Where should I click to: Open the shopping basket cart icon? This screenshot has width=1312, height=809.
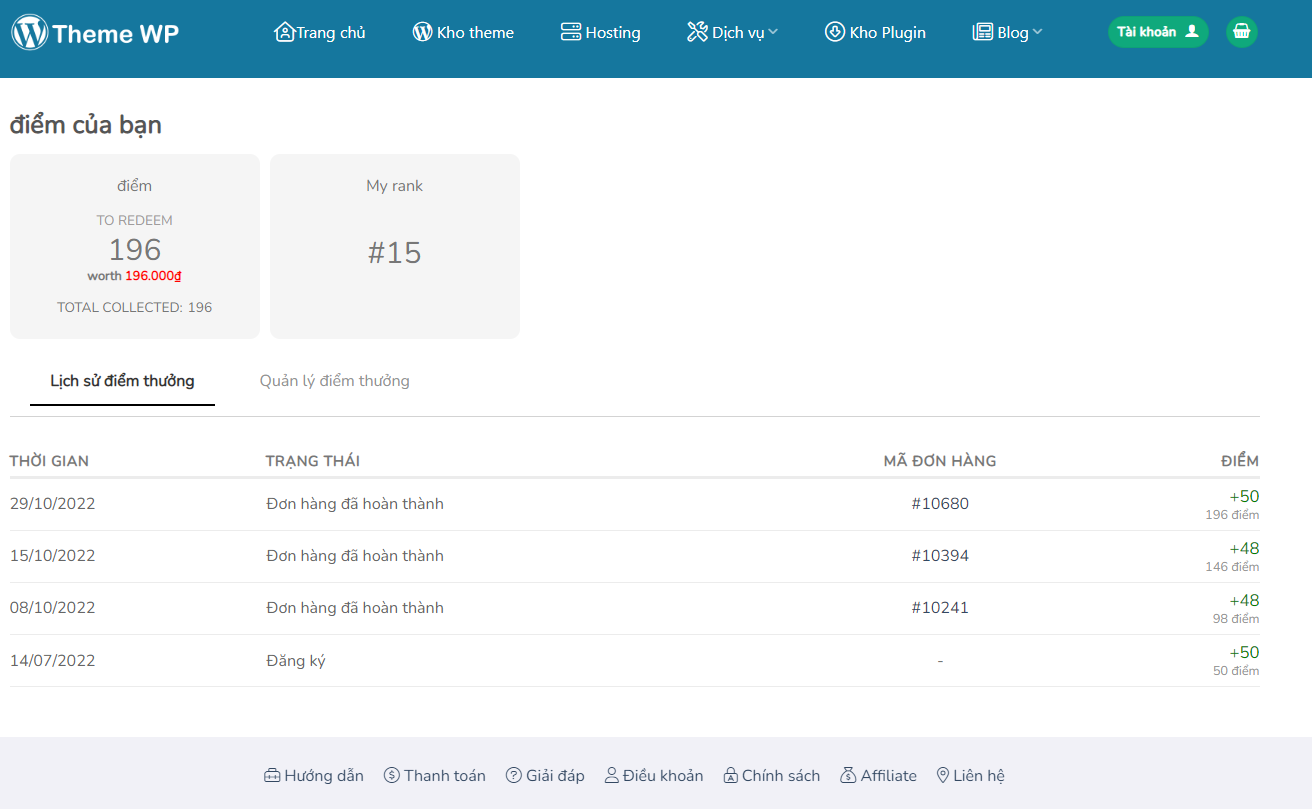point(1241,32)
